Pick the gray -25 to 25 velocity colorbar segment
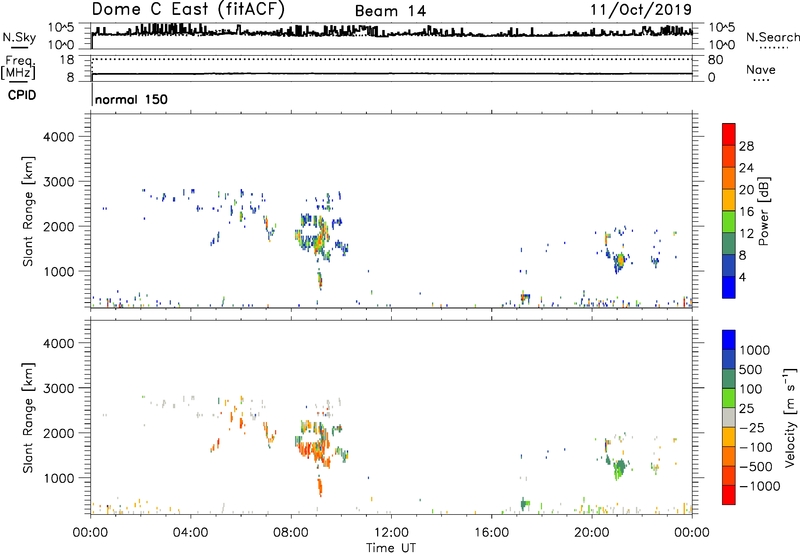The width and height of the screenshot is (800, 554). pos(729,418)
